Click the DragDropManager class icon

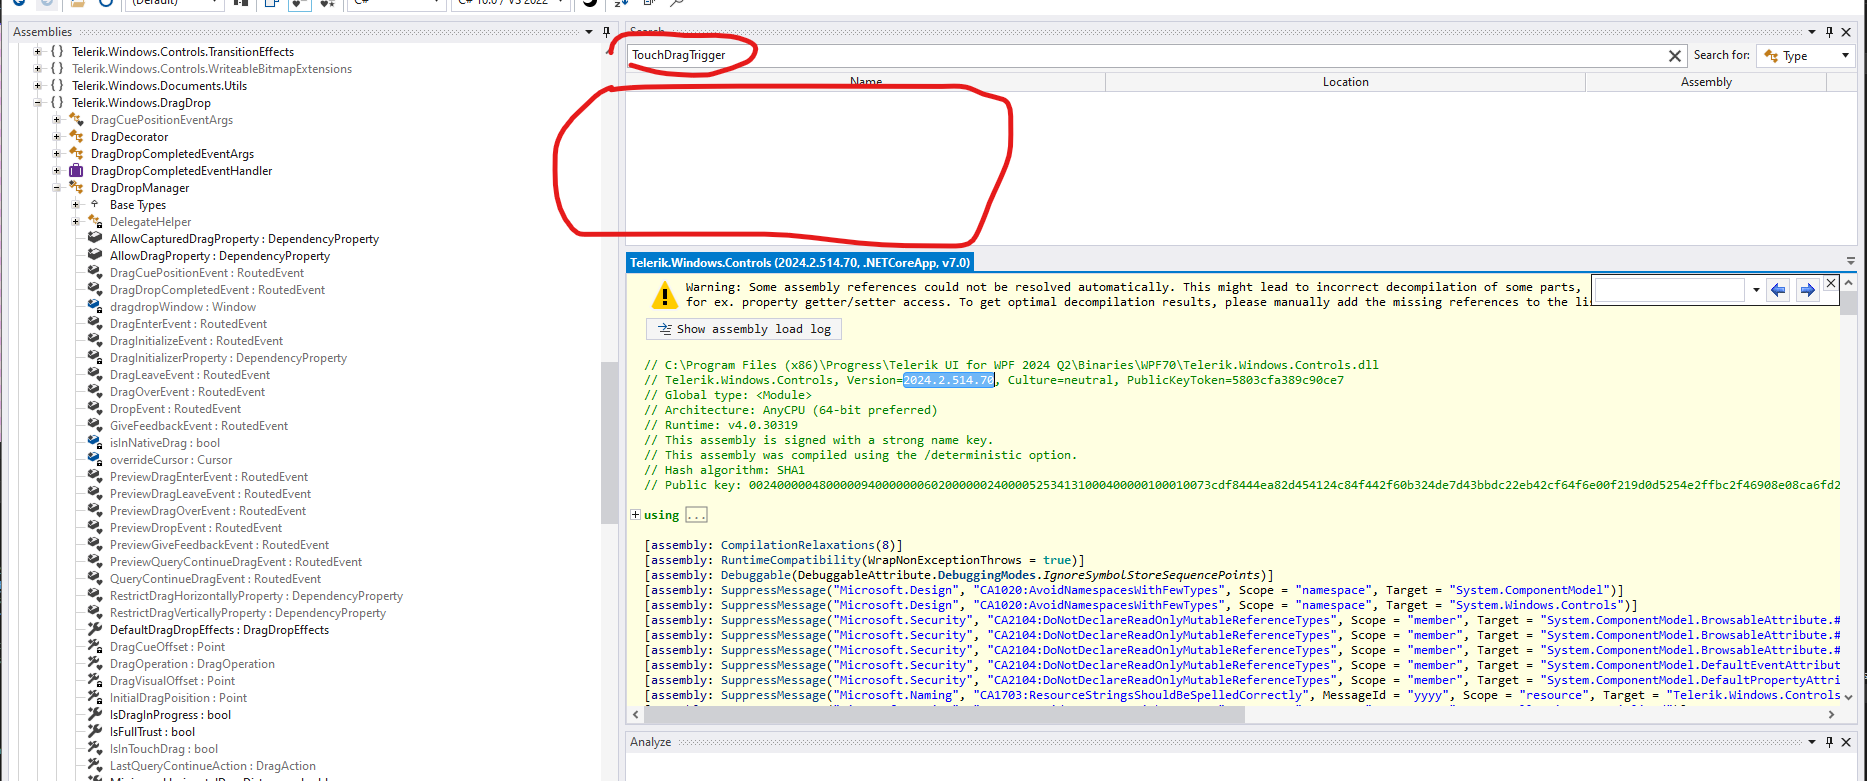[76, 188]
